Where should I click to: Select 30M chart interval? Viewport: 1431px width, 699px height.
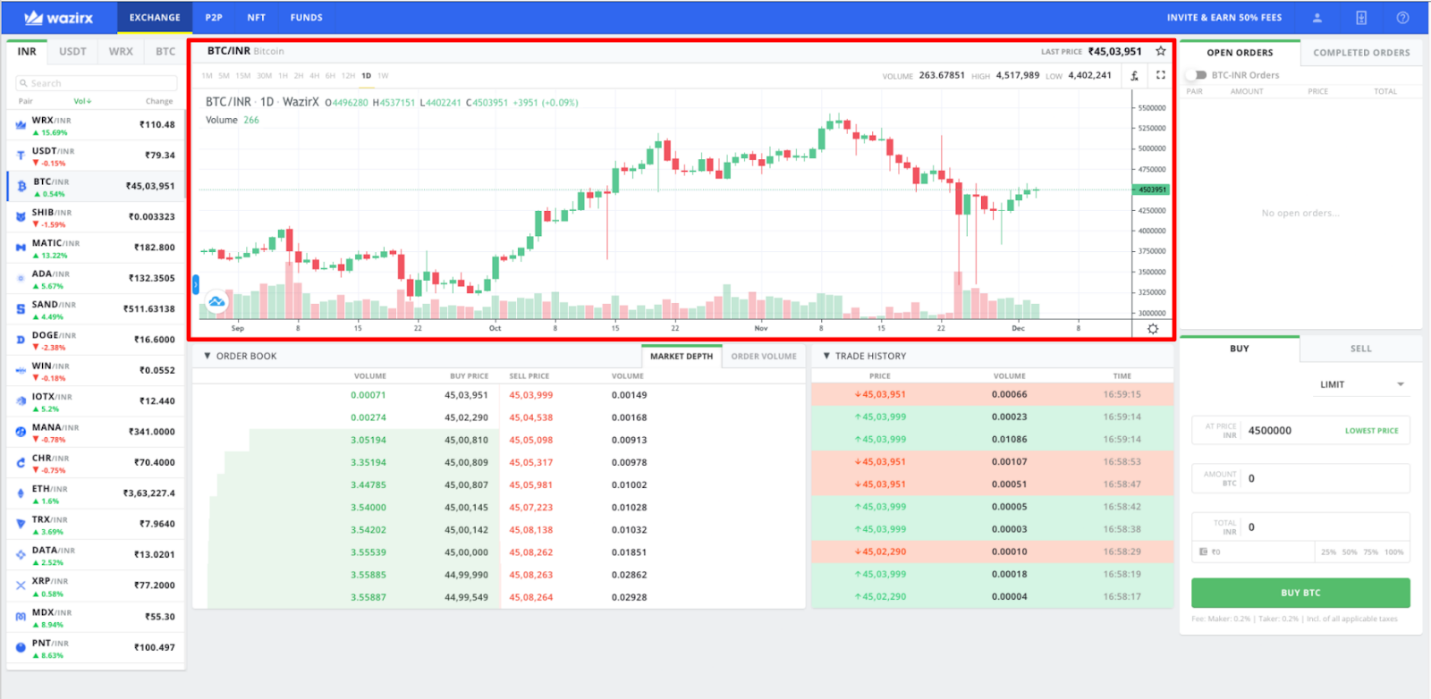coord(264,75)
